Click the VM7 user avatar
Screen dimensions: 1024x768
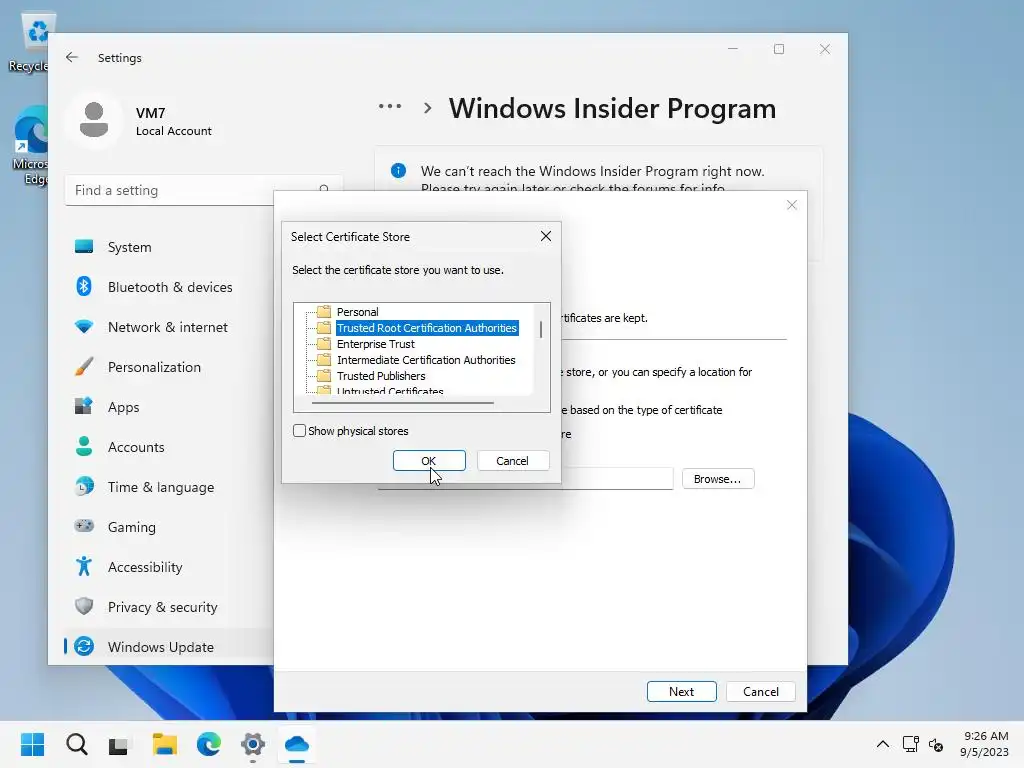tap(93, 120)
